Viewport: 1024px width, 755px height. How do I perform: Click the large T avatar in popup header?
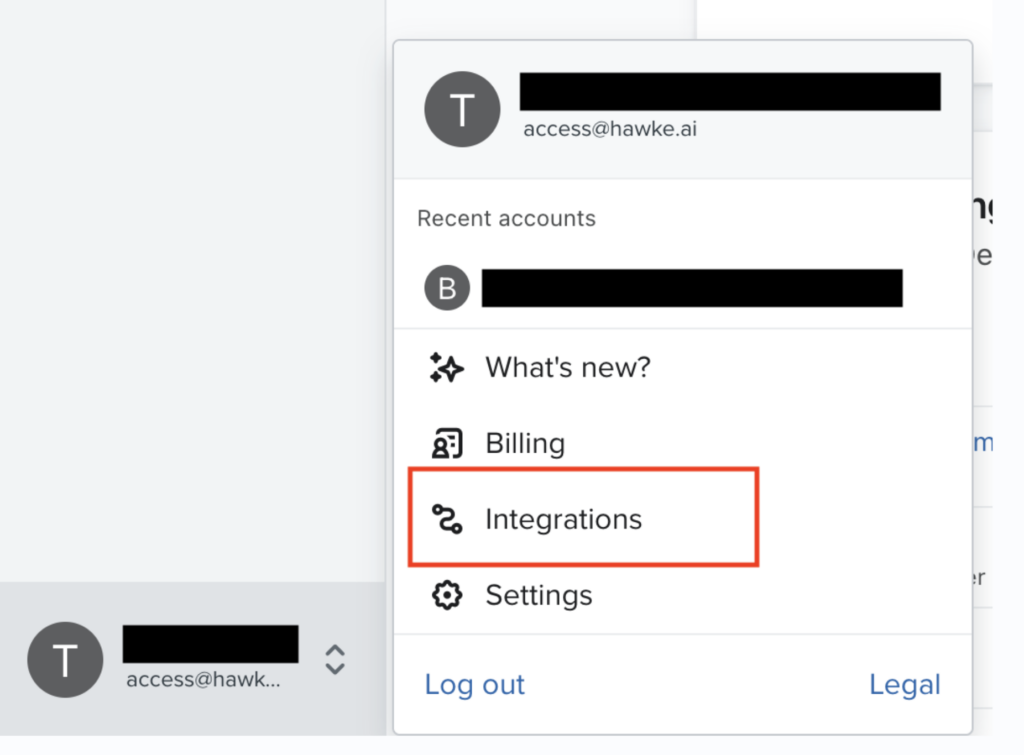(x=462, y=109)
